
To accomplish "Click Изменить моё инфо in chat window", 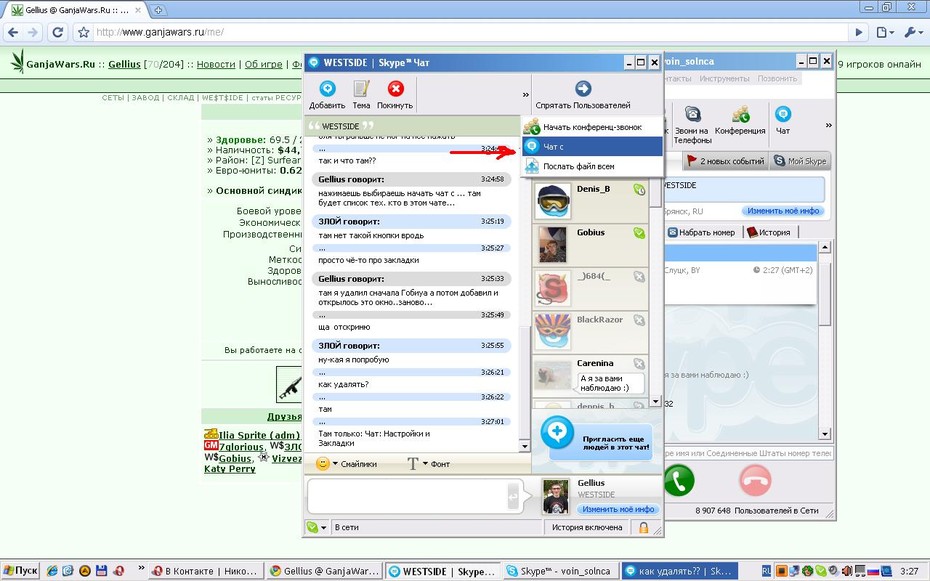I will [x=618, y=509].
